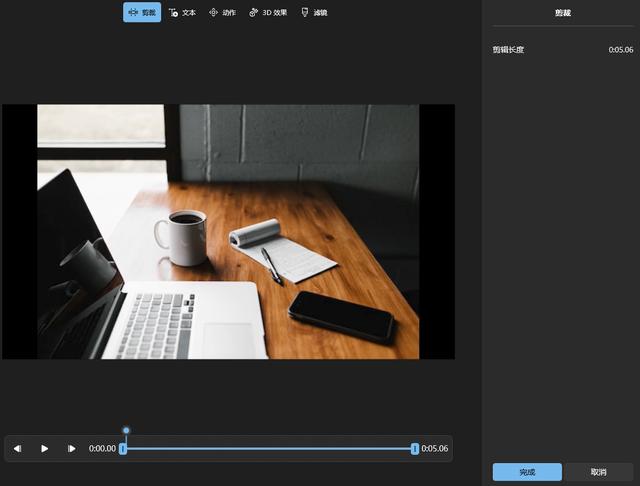Open the 文本 text tool

(182, 13)
